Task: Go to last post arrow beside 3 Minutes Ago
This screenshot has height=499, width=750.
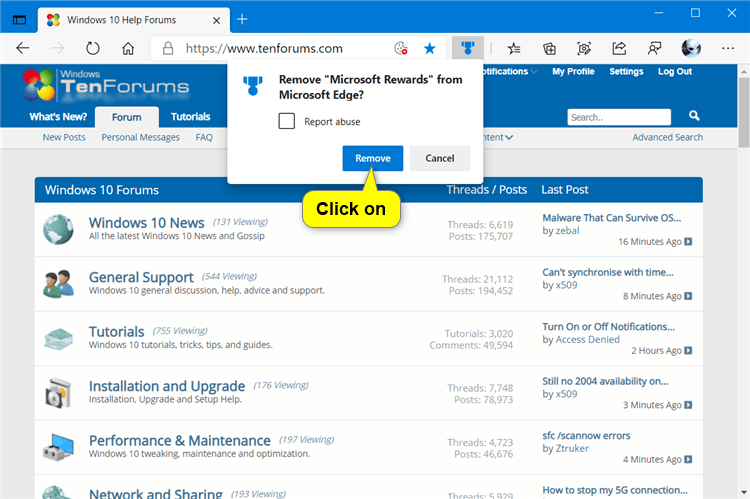Action: coord(688,405)
